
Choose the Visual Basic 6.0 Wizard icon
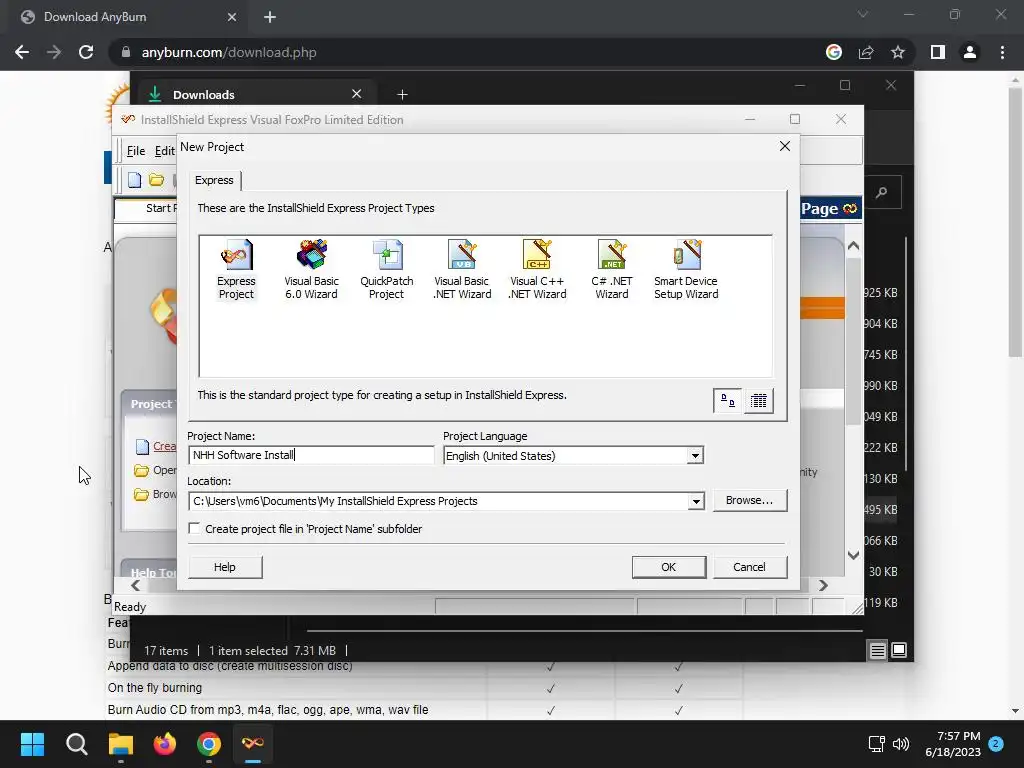[x=312, y=269]
